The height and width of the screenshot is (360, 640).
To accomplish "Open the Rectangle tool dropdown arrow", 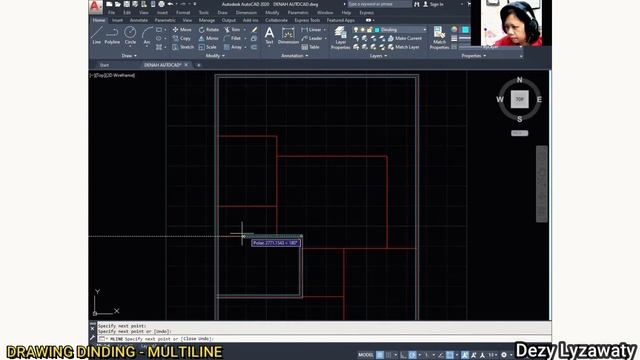I will [x=165, y=30].
